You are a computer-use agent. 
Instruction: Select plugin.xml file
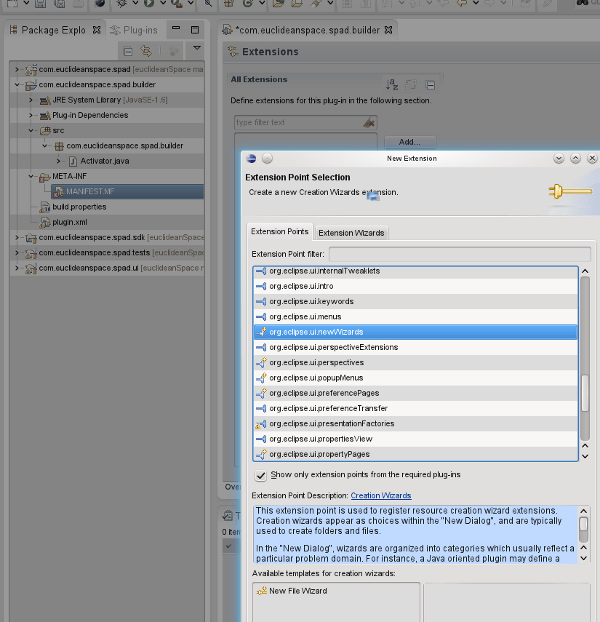(x=69, y=222)
